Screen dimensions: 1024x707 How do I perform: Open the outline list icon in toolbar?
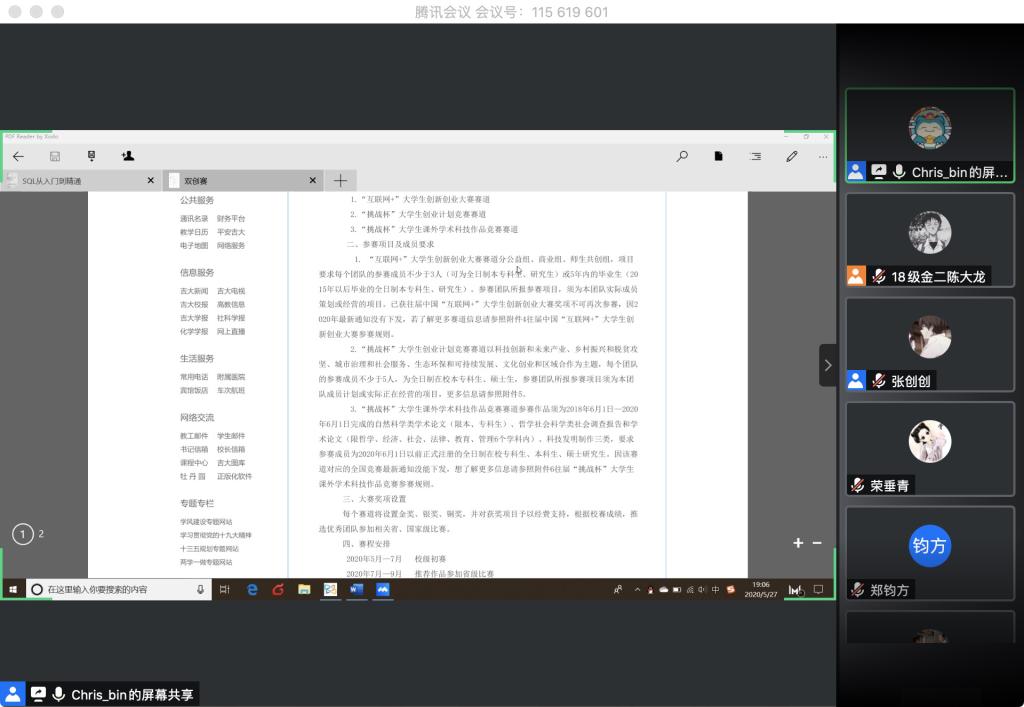click(x=755, y=157)
